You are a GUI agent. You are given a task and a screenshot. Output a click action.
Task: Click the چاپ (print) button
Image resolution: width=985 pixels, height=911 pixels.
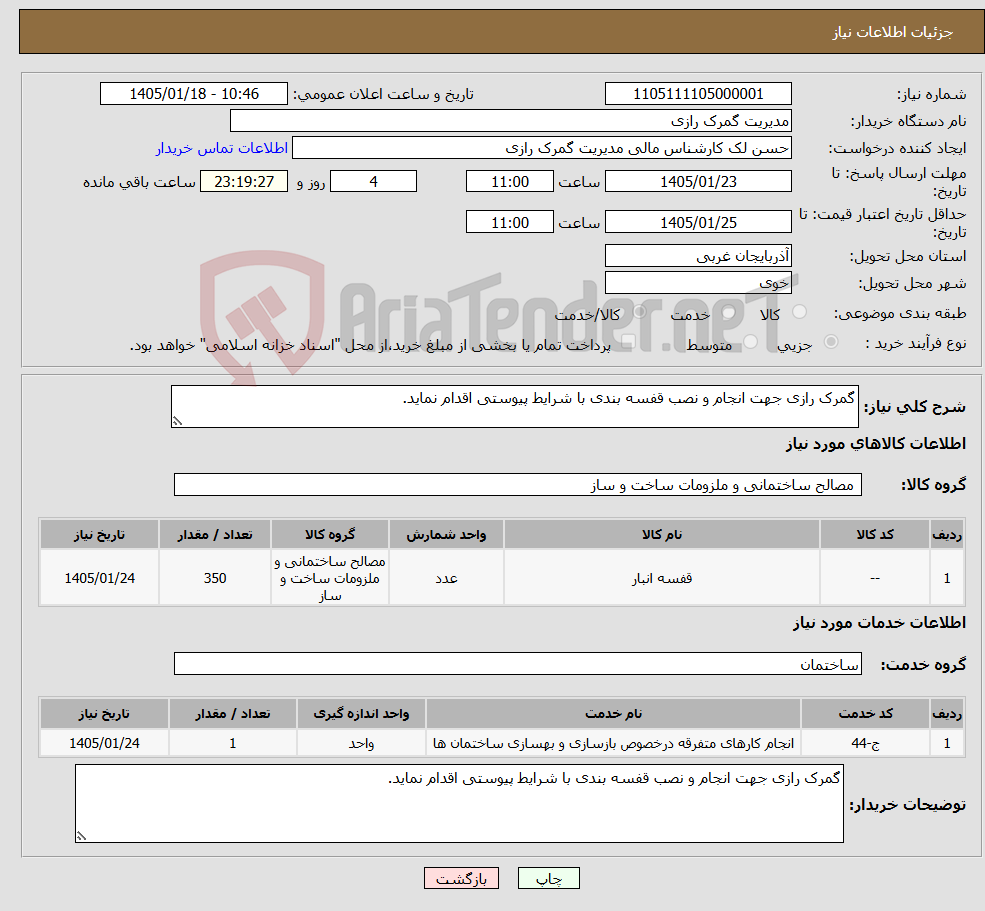pyautogui.click(x=548, y=878)
